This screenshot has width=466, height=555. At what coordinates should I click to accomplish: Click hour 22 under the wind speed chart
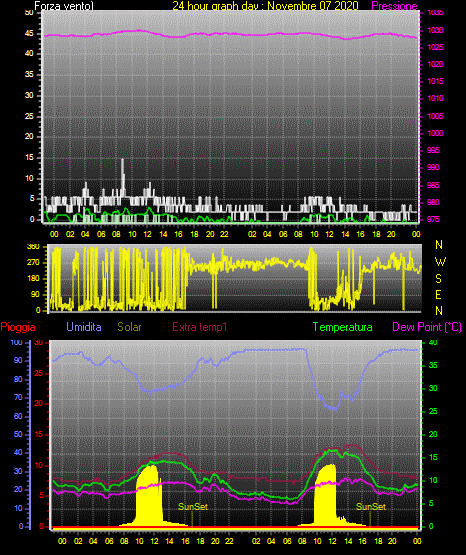click(x=224, y=234)
